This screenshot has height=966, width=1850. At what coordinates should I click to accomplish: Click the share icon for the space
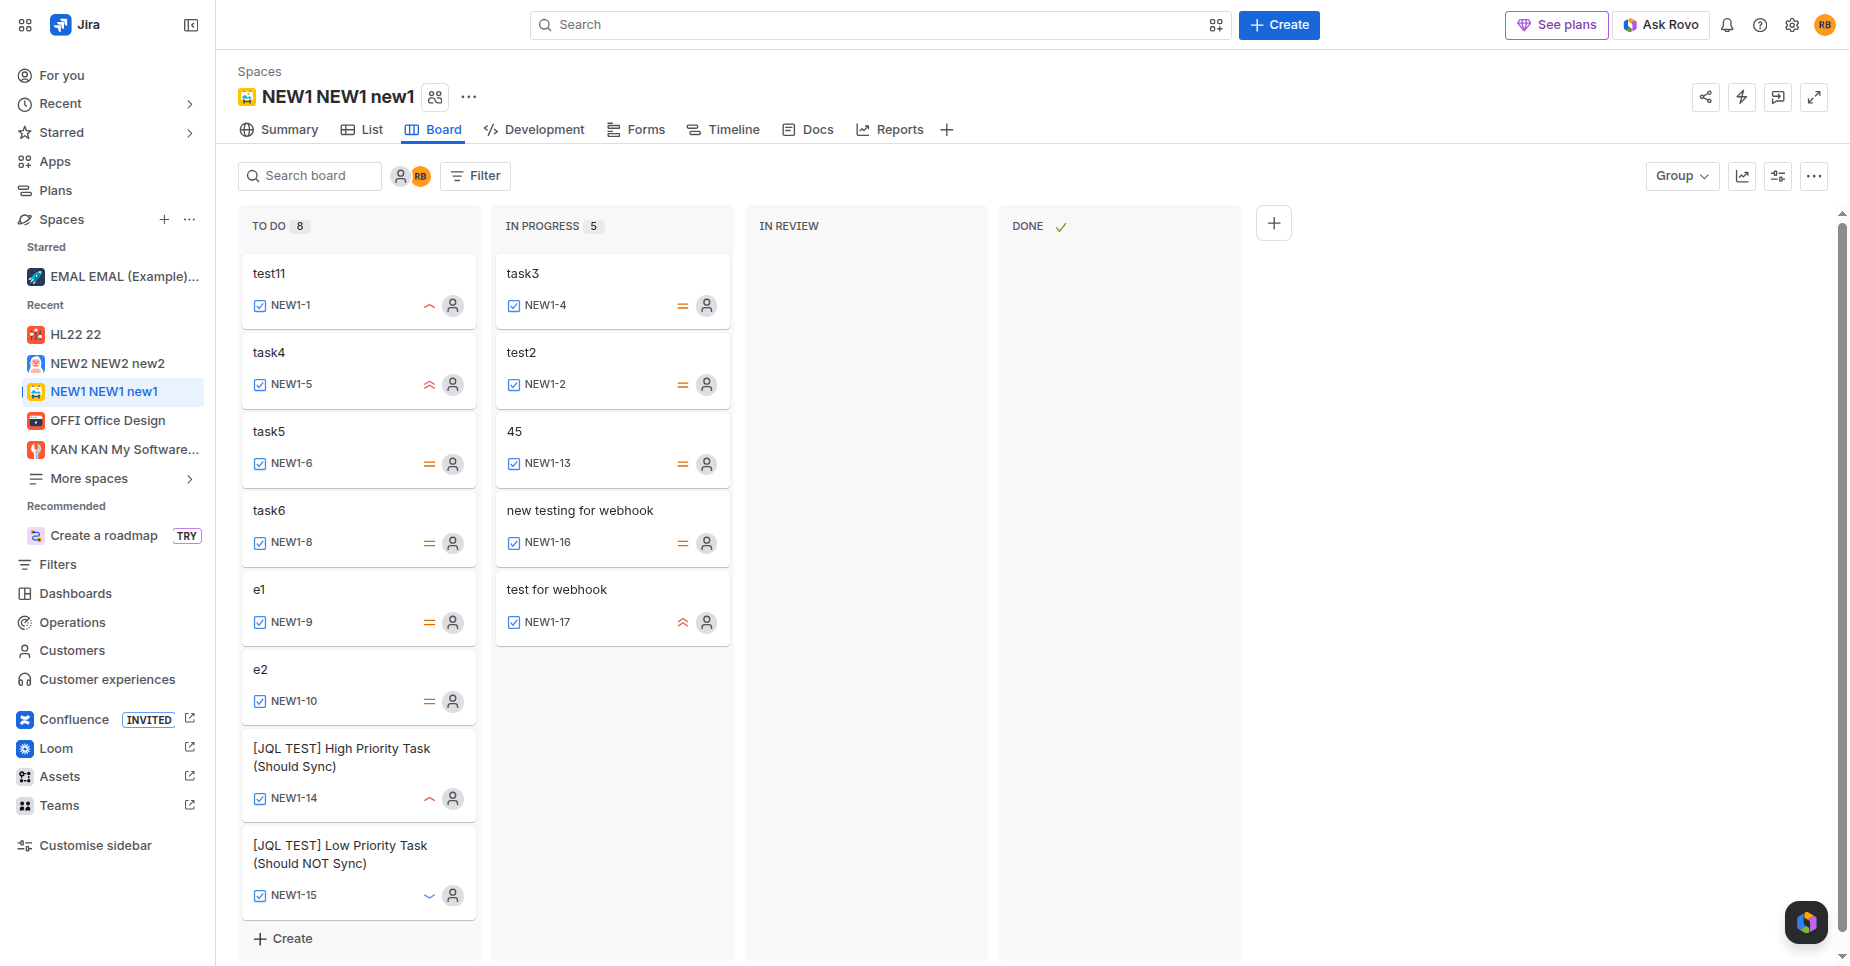point(1706,97)
